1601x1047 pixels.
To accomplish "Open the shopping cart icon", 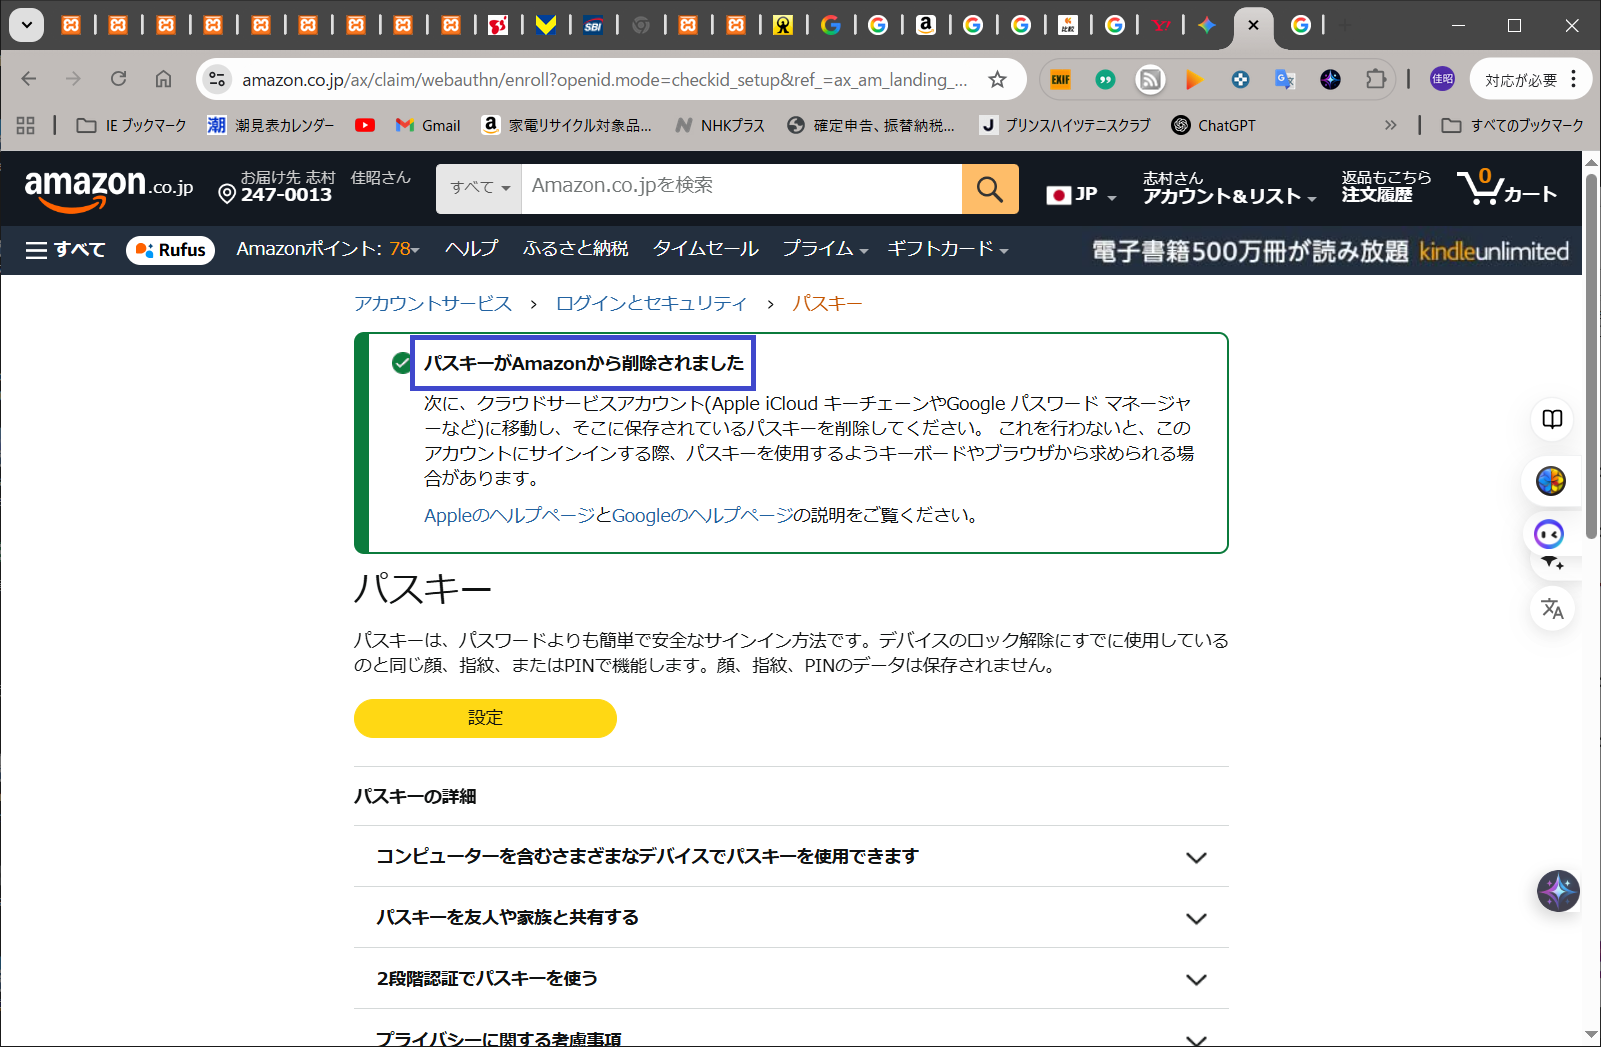I will click(1506, 188).
